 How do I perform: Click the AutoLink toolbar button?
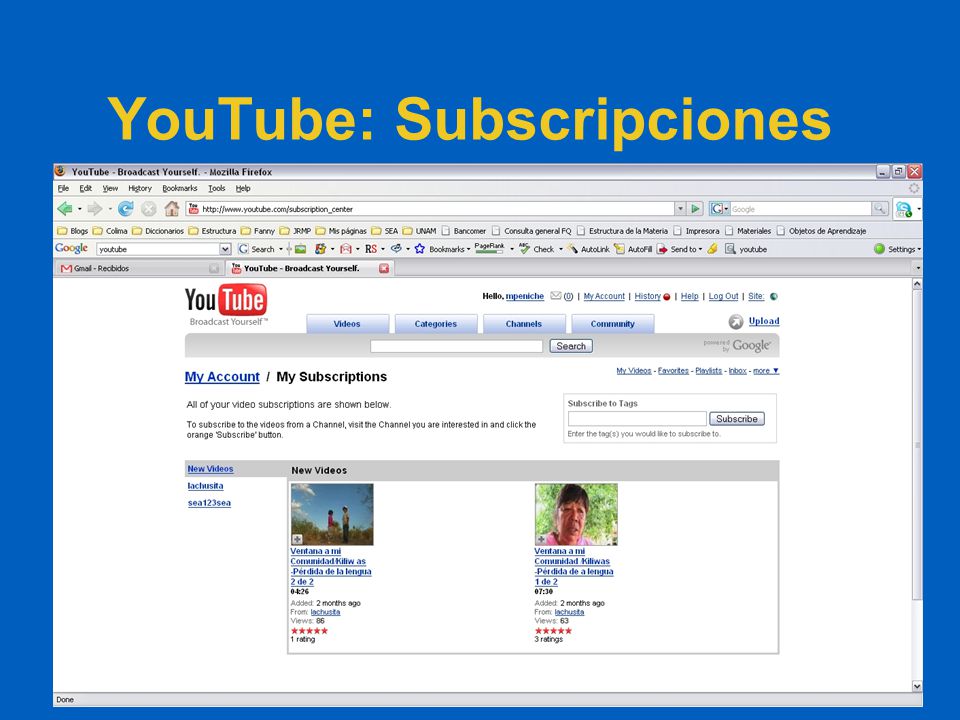coord(588,249)
